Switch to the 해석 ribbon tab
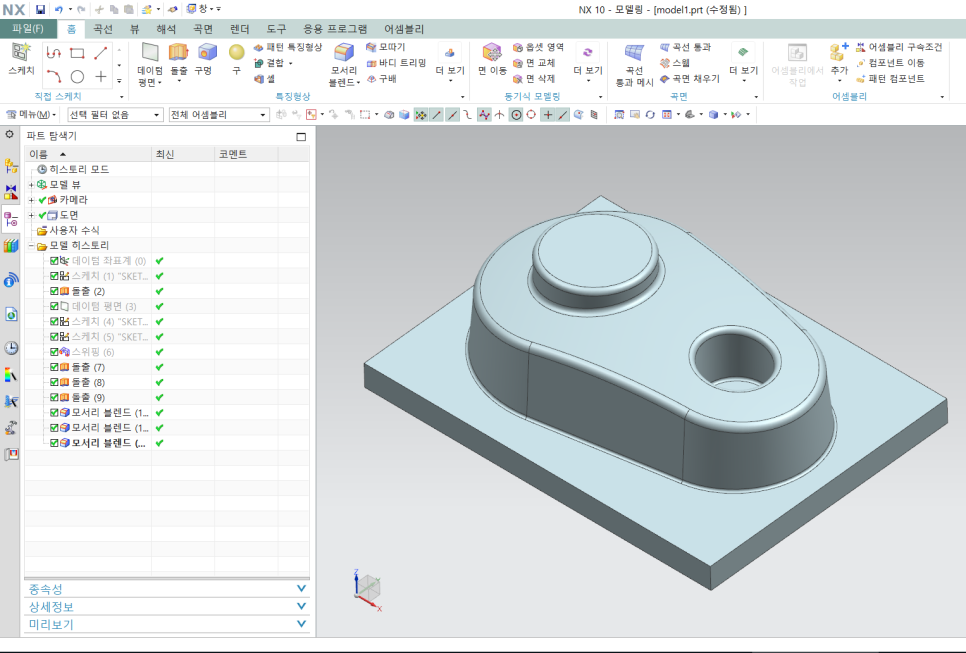The image size is (966, 653). tap(166, 29)
